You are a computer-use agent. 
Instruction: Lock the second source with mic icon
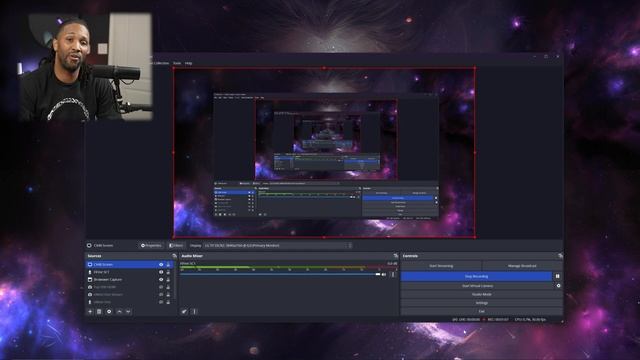[x=168, y=272]
